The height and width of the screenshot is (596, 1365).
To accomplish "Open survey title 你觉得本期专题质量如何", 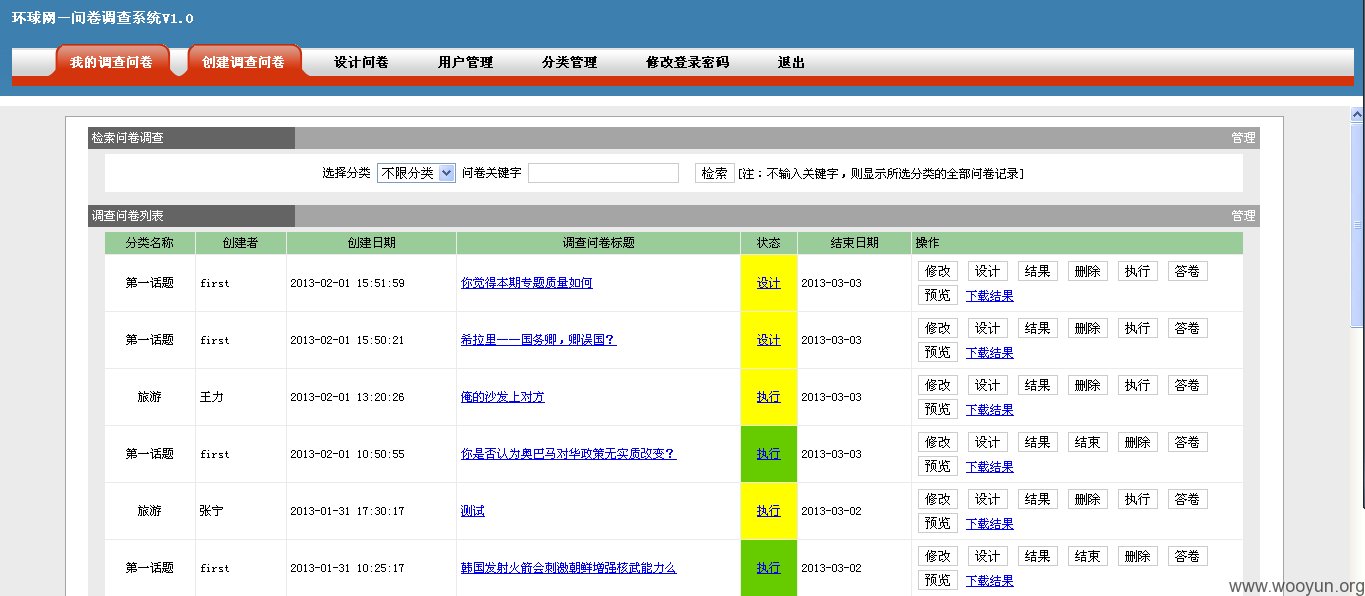I will (x=526, y=283).
